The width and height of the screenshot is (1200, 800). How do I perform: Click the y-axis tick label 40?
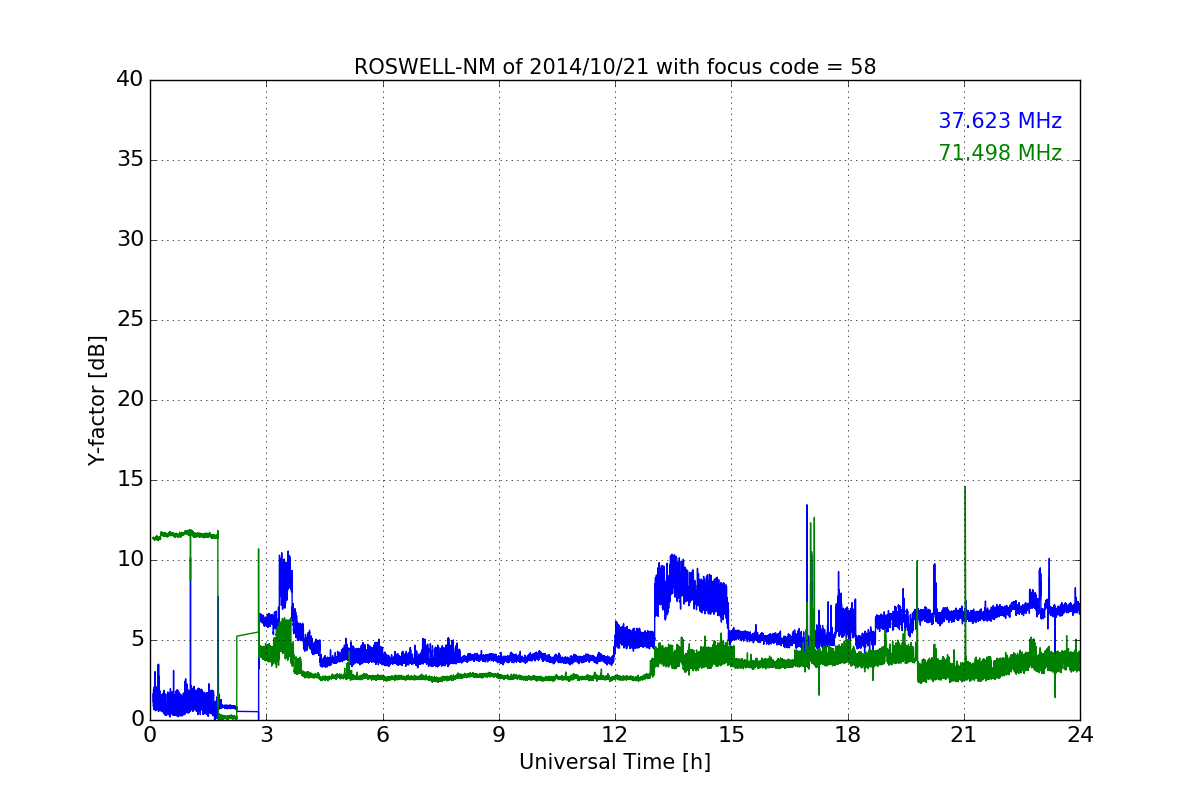tap(129, 80)
